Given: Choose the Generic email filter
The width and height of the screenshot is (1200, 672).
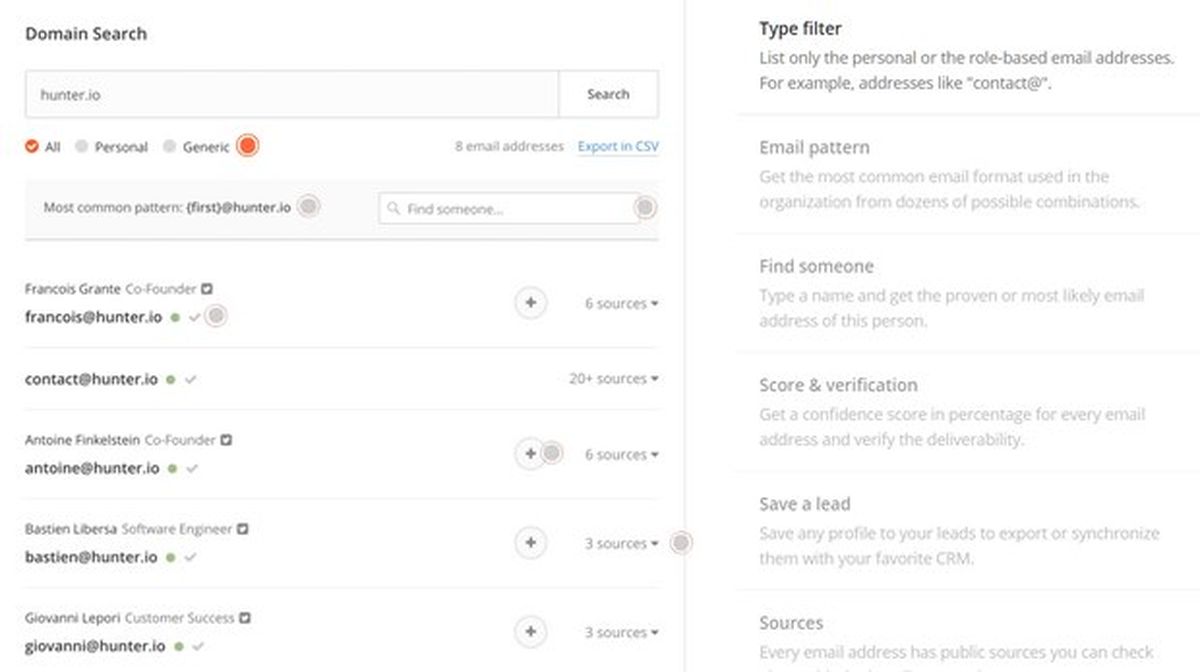Looking at the screenshot, I should point(169,147).
